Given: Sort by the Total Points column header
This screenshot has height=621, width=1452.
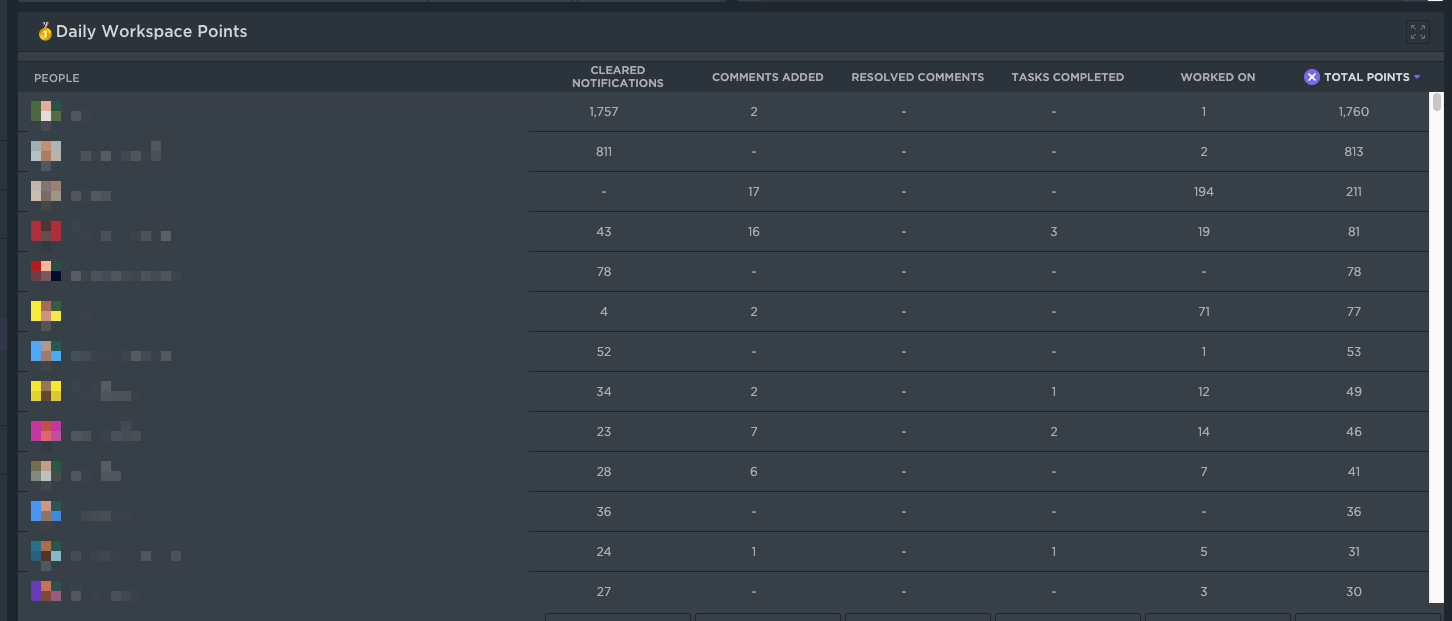Looking at the screenshot, I should pyautogui.click(x=1367, y=77).
